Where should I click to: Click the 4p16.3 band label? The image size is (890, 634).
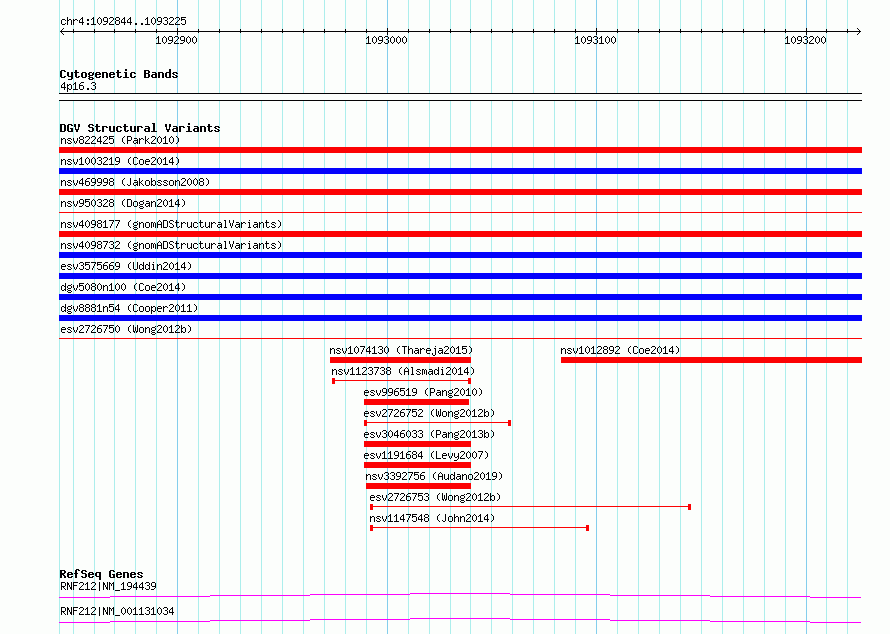78,86
